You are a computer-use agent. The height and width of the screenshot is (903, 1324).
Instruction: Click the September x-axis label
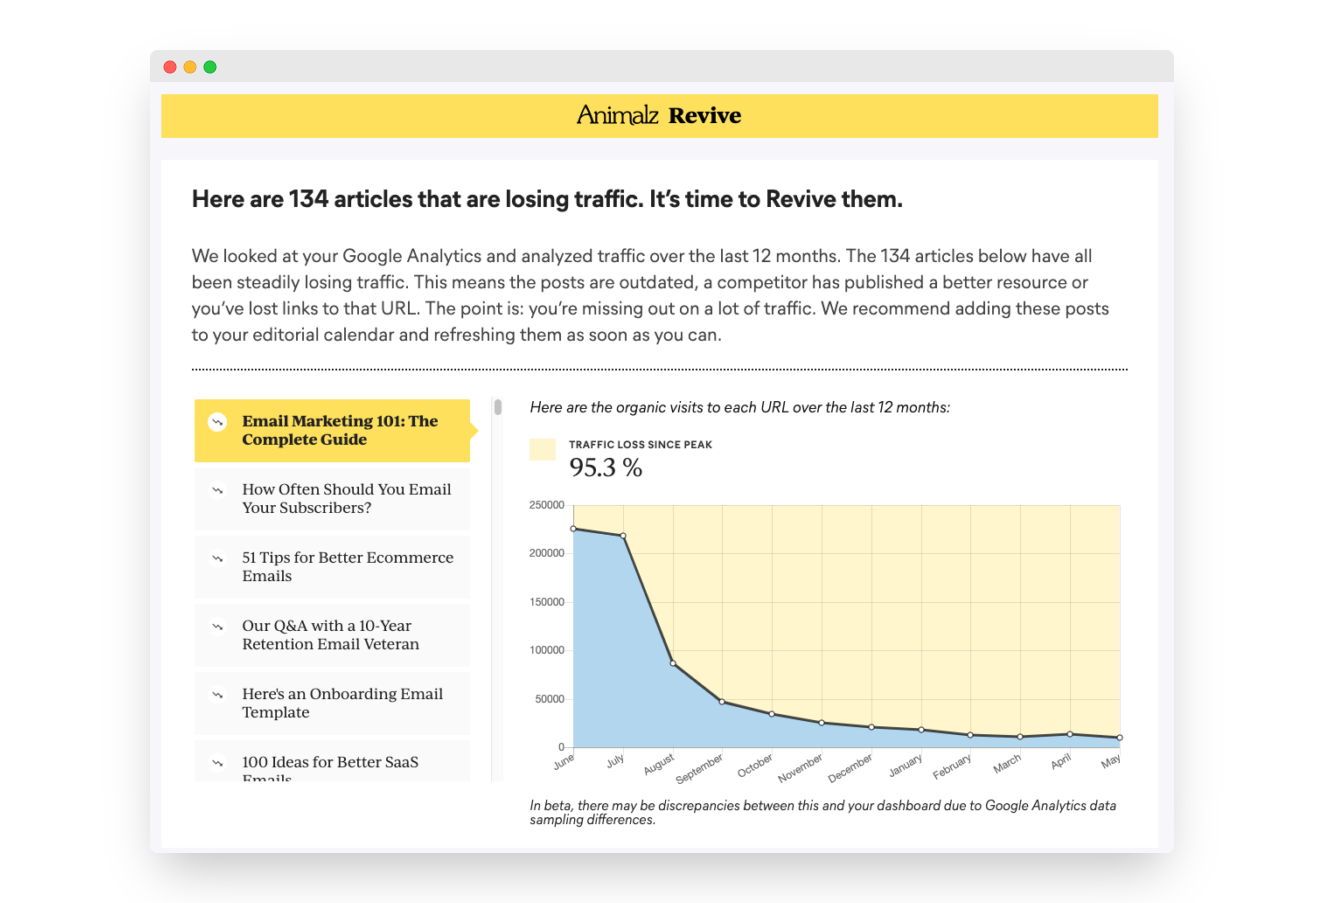pyautogui.click(x=699, y=769)
